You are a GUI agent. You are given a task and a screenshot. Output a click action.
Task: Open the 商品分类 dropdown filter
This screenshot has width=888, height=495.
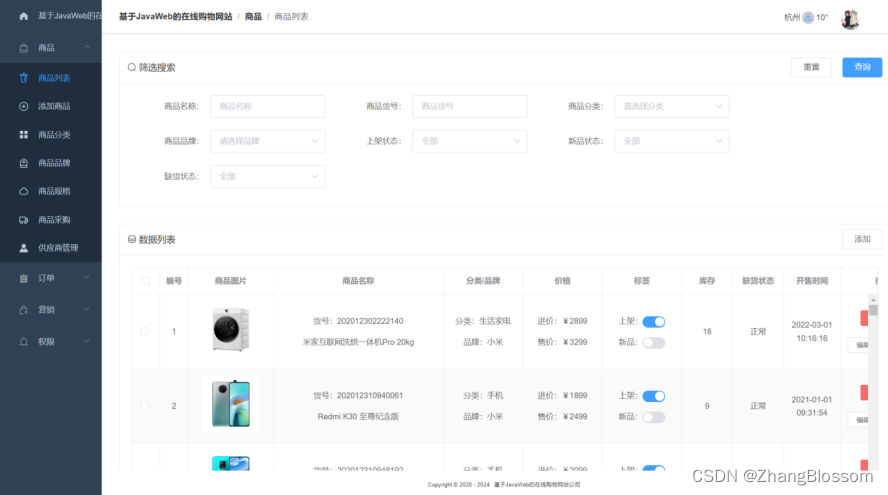click(672, 106)
